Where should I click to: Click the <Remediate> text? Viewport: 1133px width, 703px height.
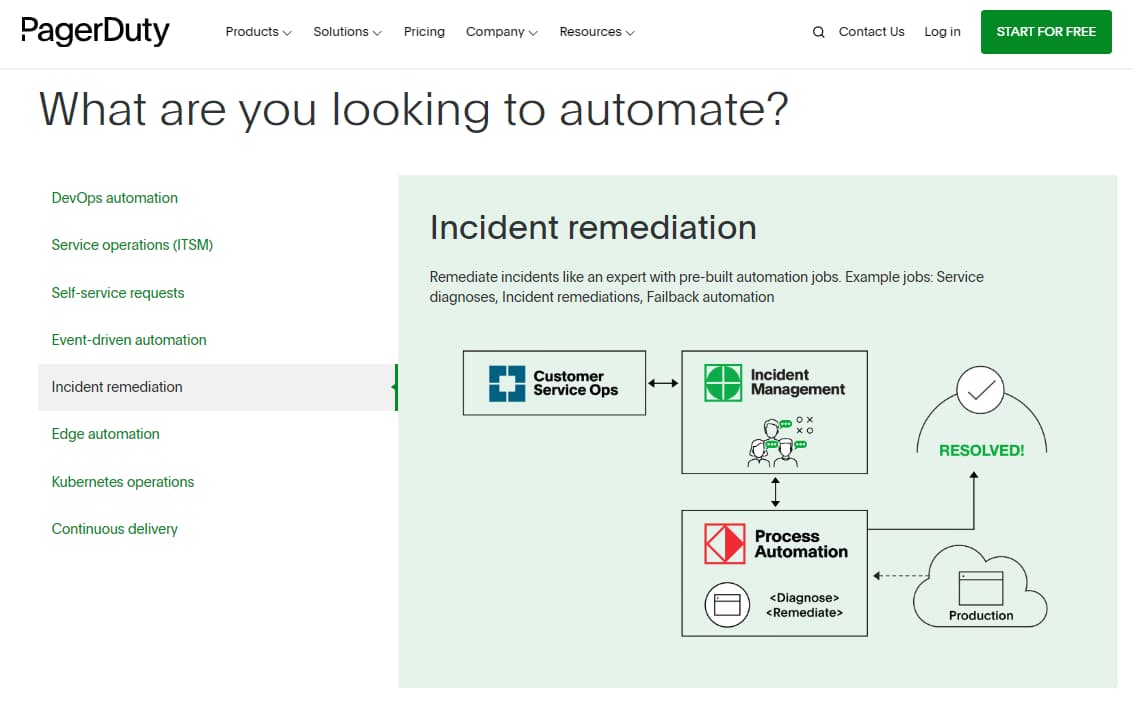pos(804,613)
